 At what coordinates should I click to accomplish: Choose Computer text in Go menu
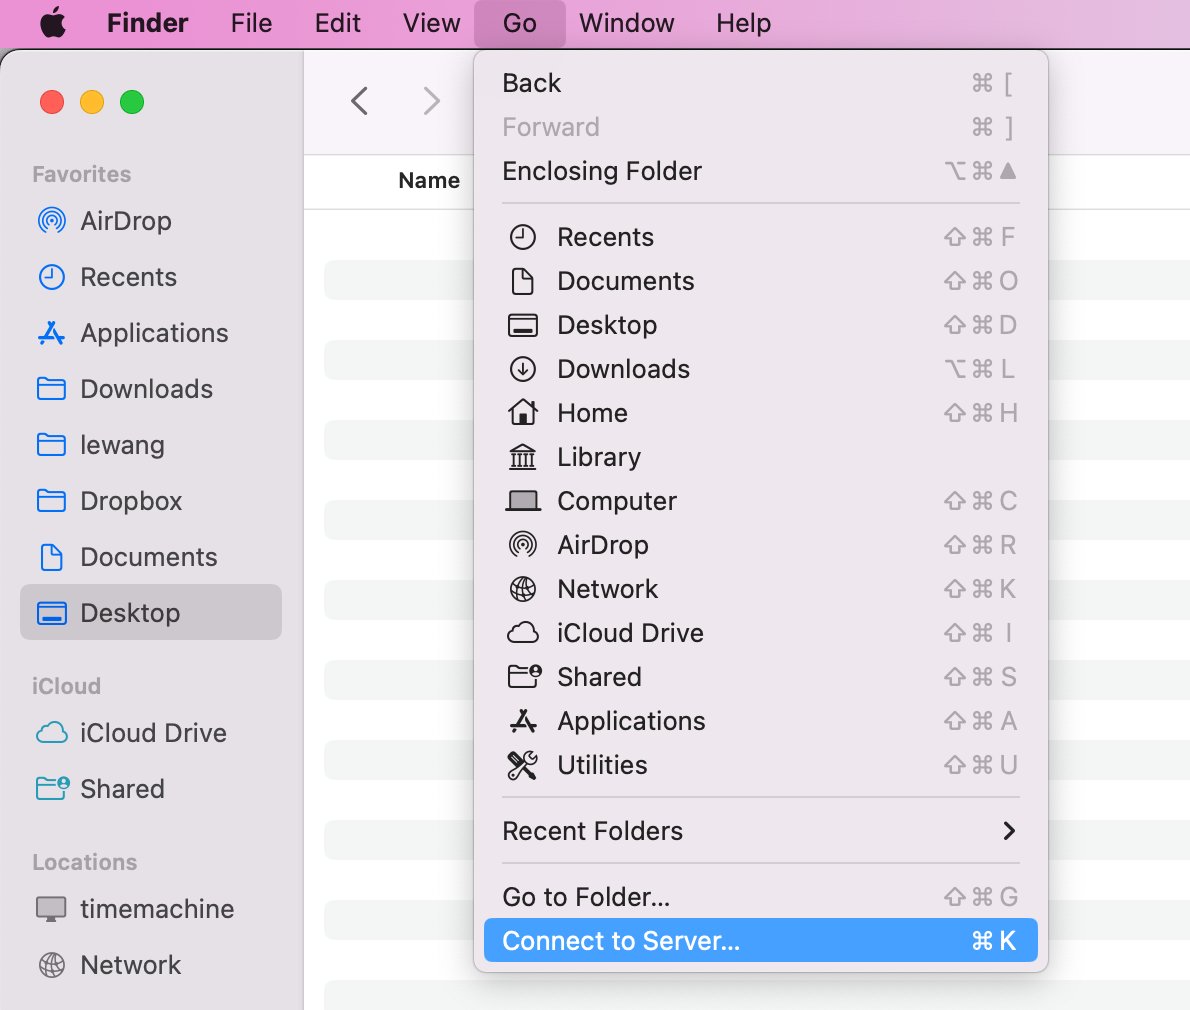(617, 501)
